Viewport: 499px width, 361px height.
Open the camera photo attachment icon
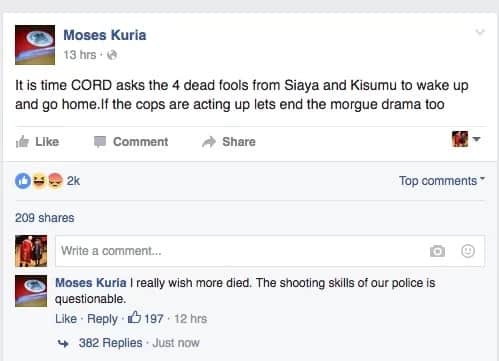point(437,251)
